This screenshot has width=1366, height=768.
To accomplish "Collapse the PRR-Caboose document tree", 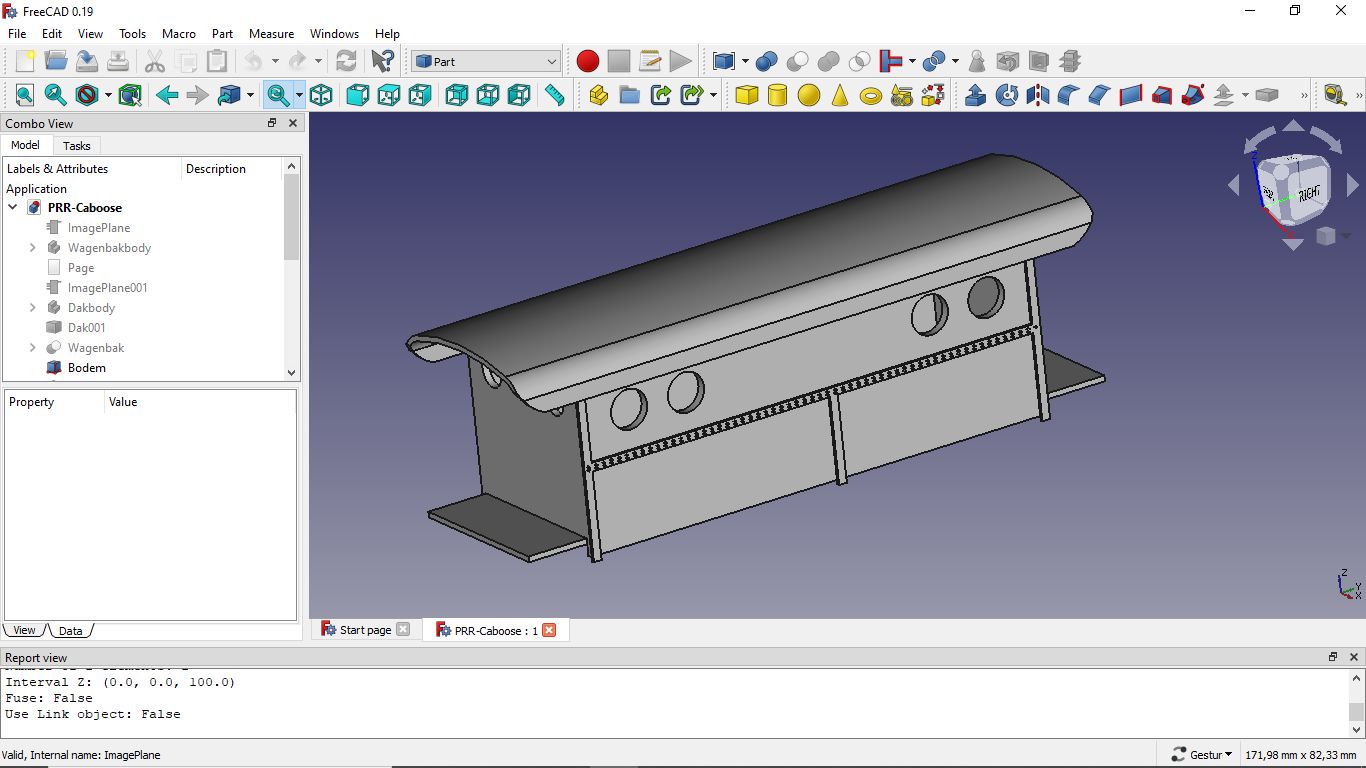I will tap(13, 208).
